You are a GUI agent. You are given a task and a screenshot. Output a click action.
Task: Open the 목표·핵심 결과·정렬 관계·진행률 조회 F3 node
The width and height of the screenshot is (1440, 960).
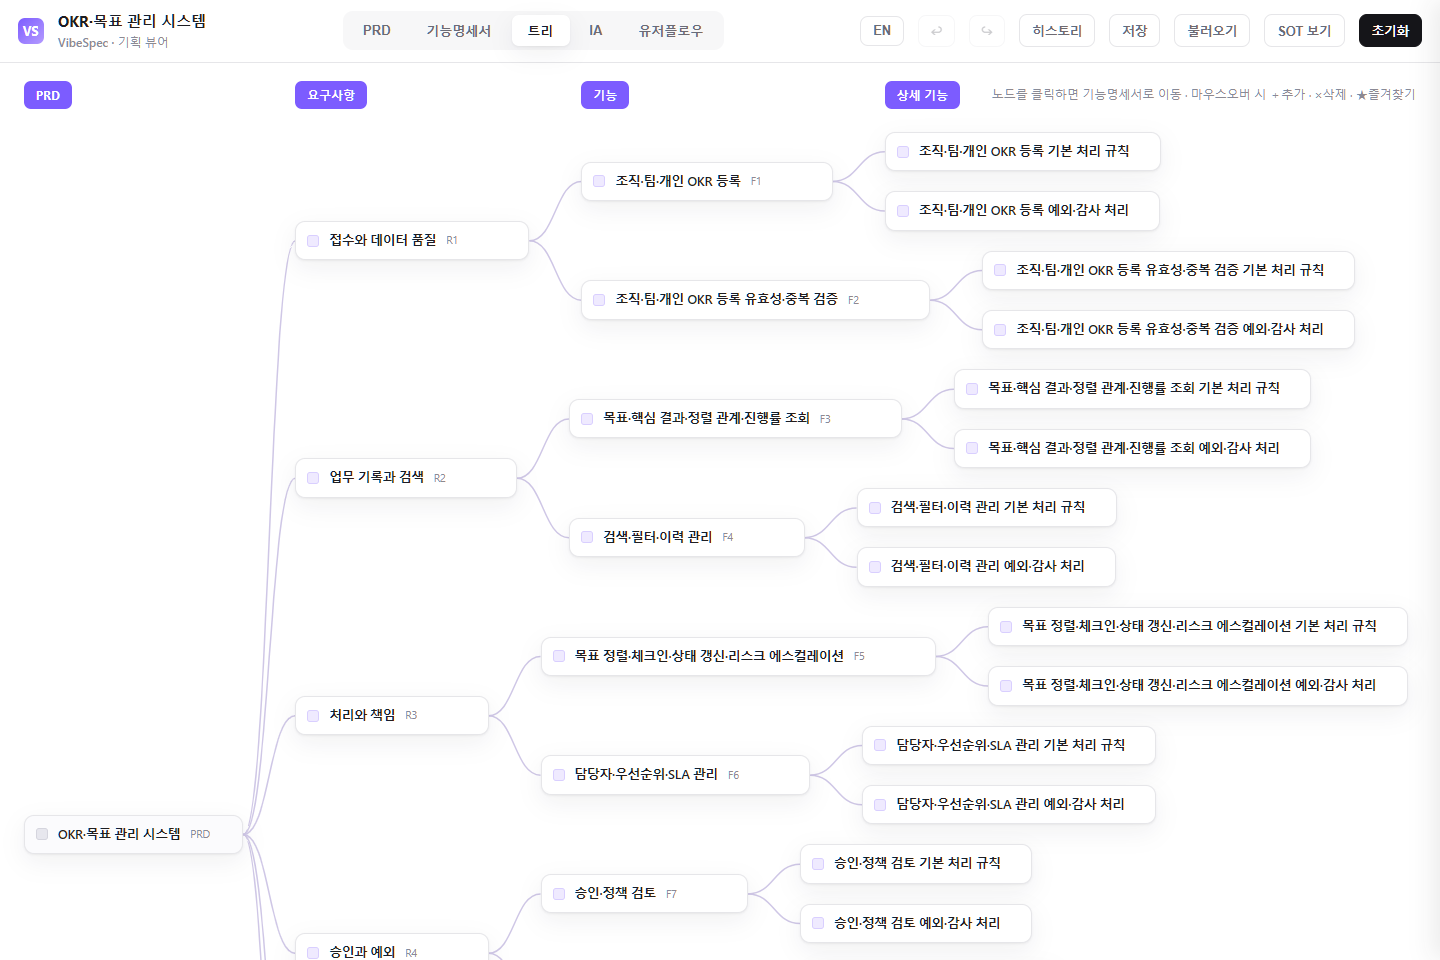coord(735,418)
